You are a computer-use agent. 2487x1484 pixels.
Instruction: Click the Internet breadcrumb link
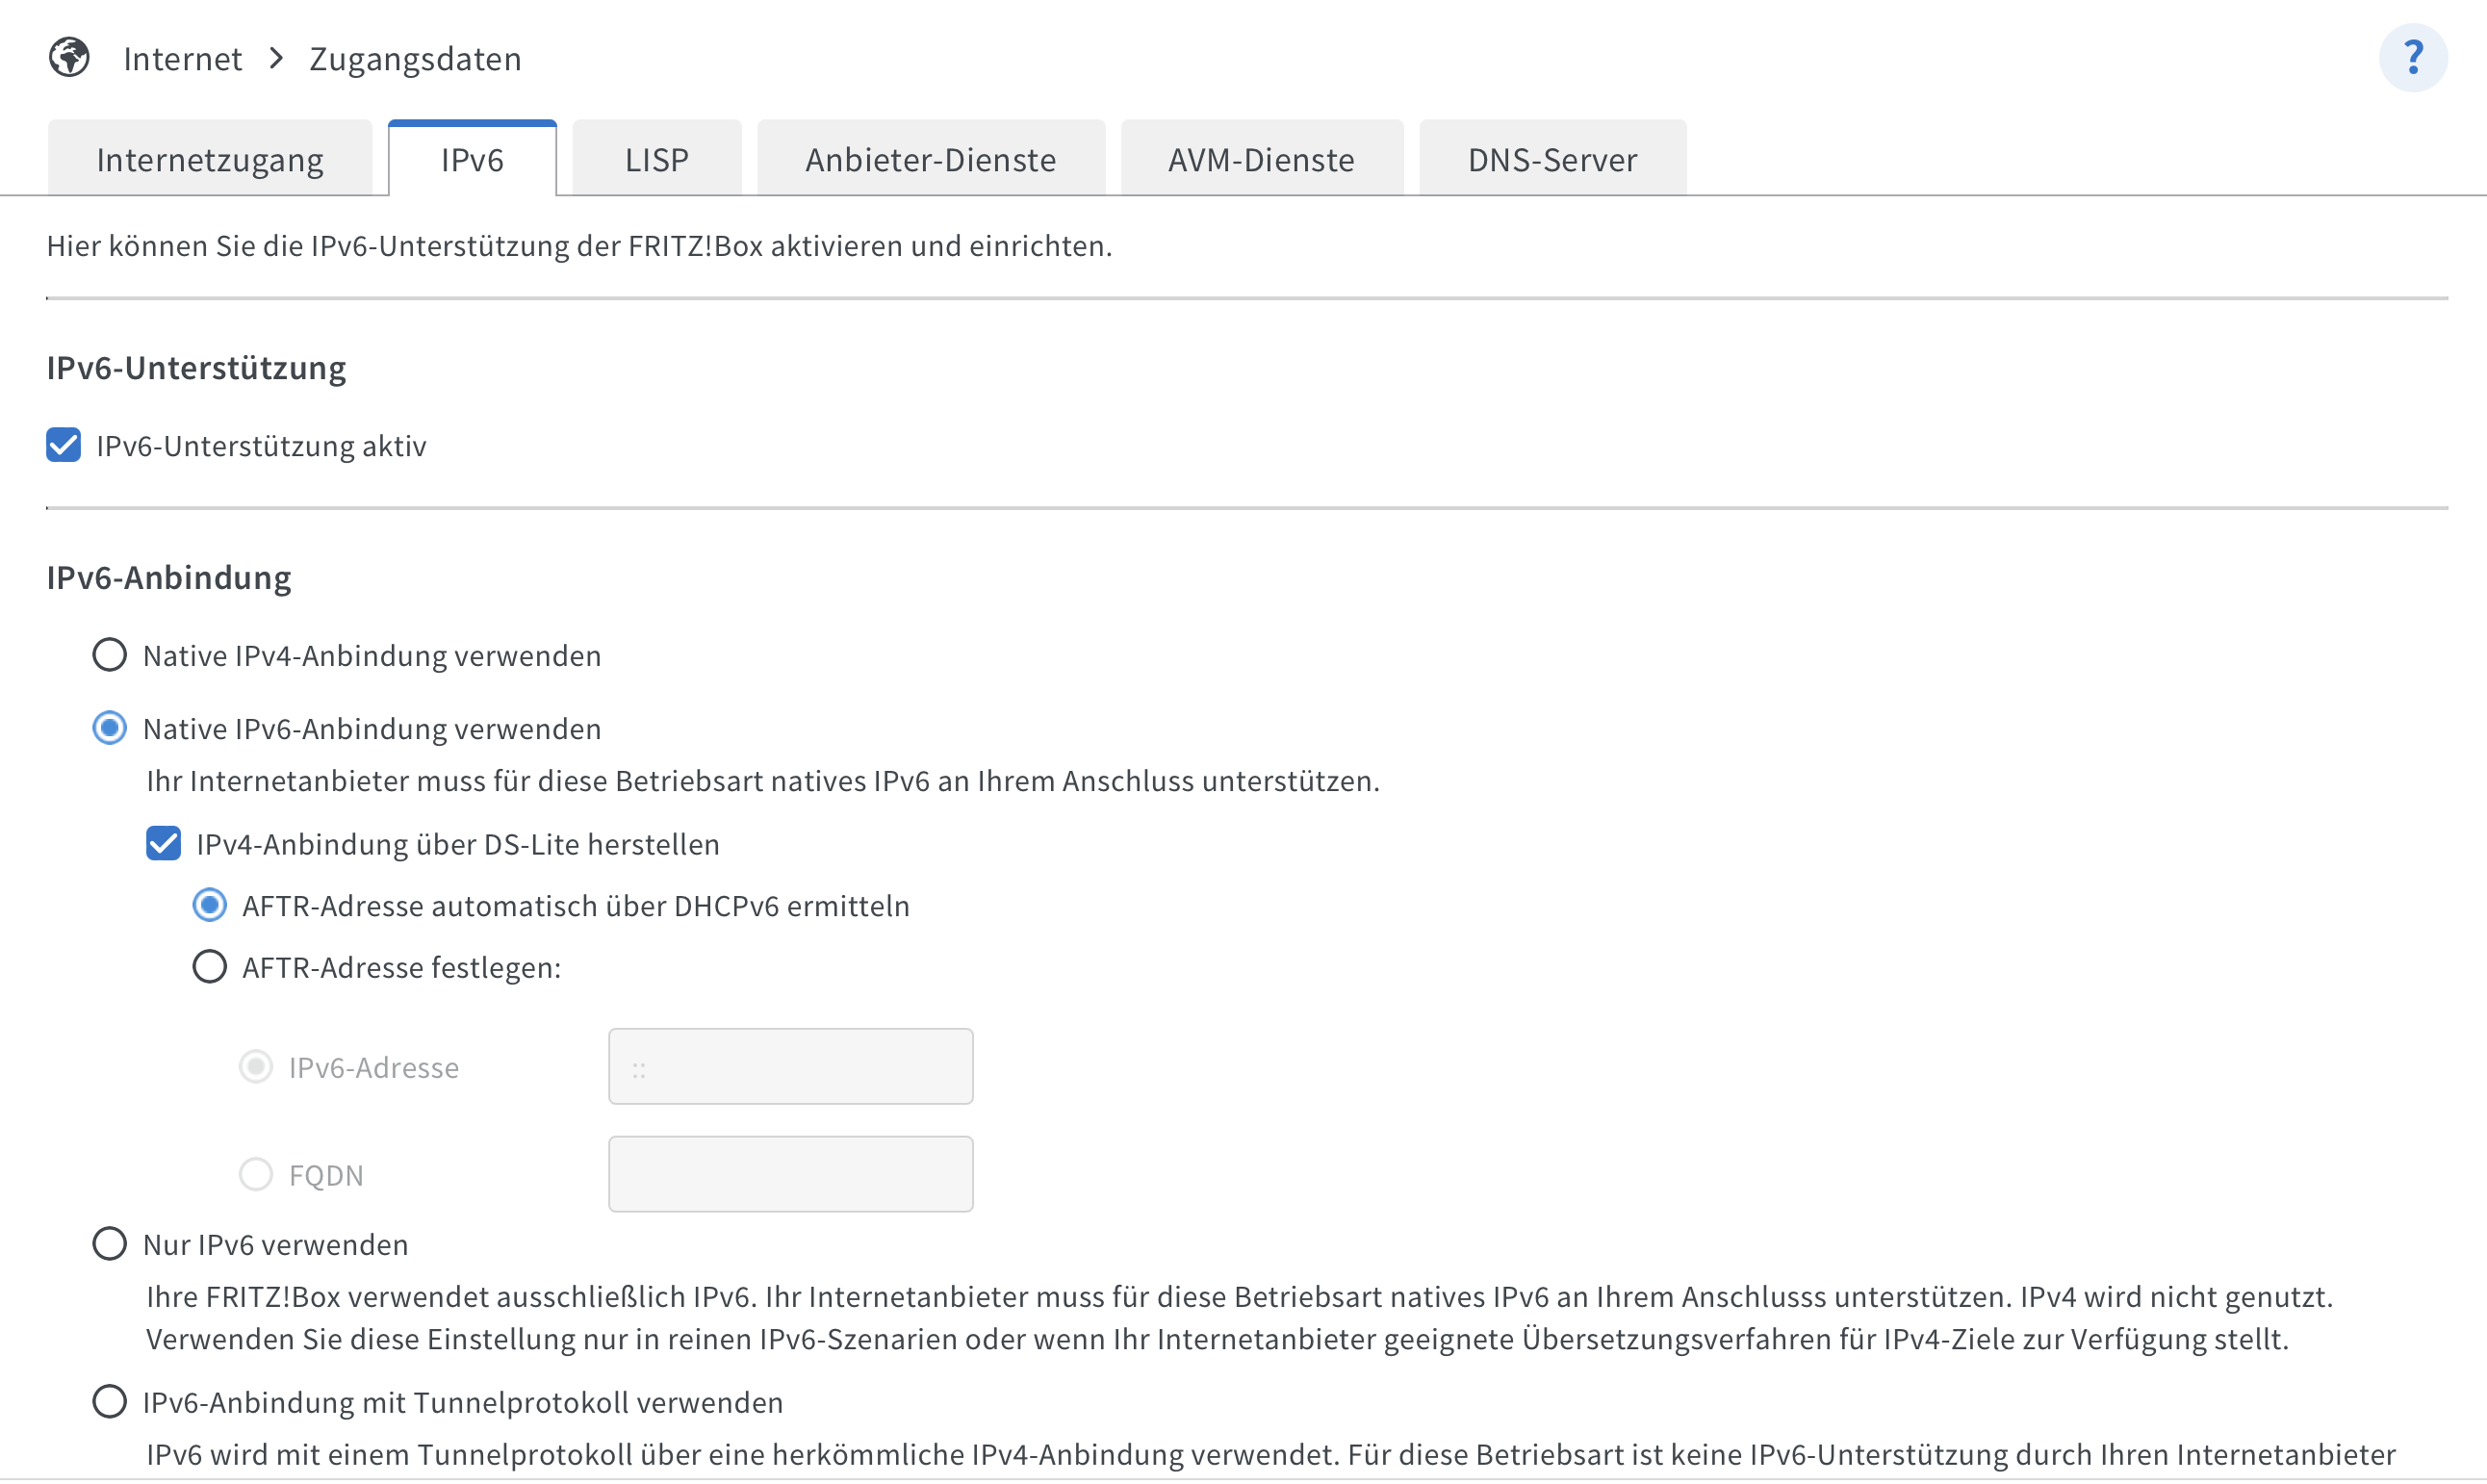coord(182,59)
